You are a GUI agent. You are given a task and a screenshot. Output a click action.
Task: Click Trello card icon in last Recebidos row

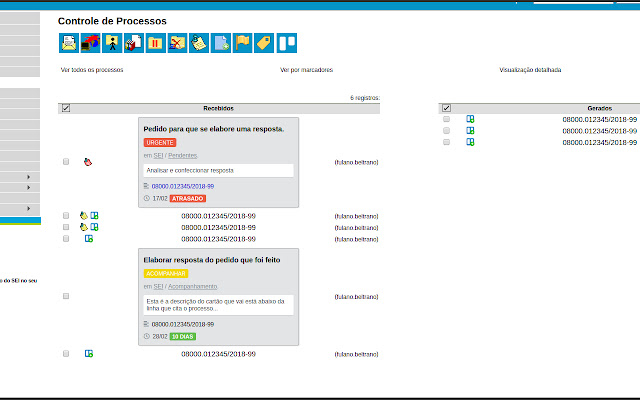89,353
